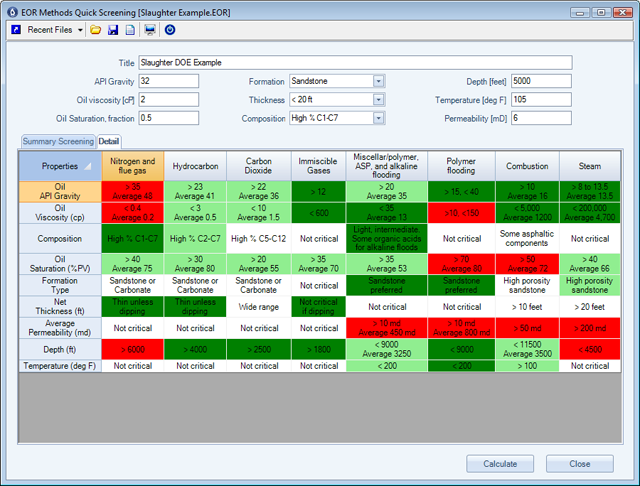Click the '> 15, < 40' gravity cell

click(461, 192)
